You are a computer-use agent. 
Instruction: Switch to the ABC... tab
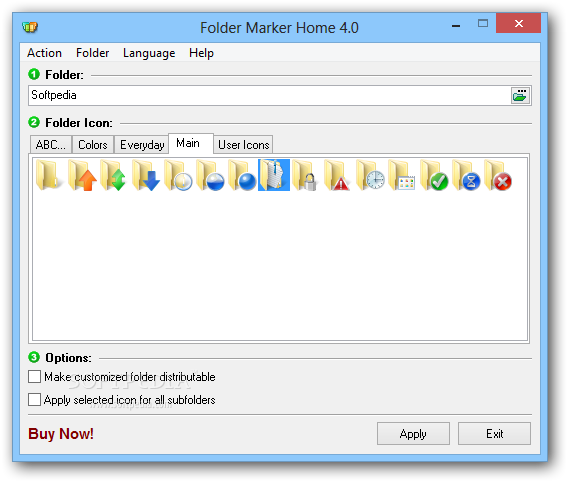click(51, 145)
